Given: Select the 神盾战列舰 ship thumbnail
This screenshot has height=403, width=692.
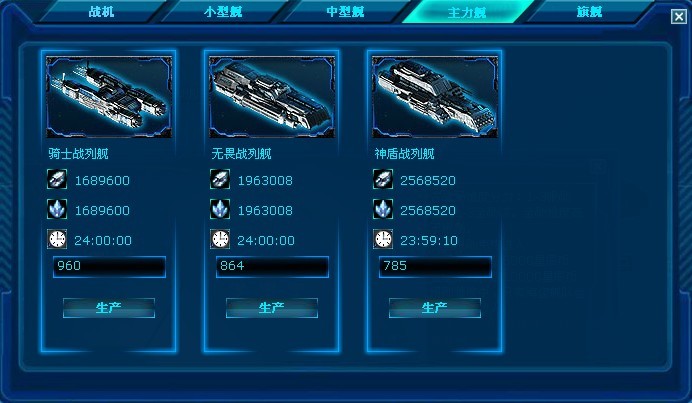Looking at the screenshot, I should 435,97.
